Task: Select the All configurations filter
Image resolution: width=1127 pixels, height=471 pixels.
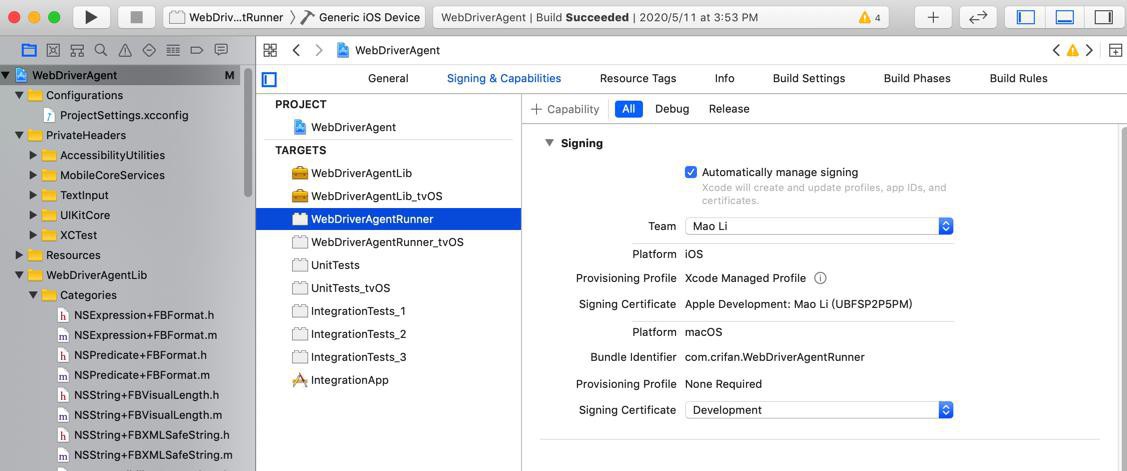Action: point(629,109)
